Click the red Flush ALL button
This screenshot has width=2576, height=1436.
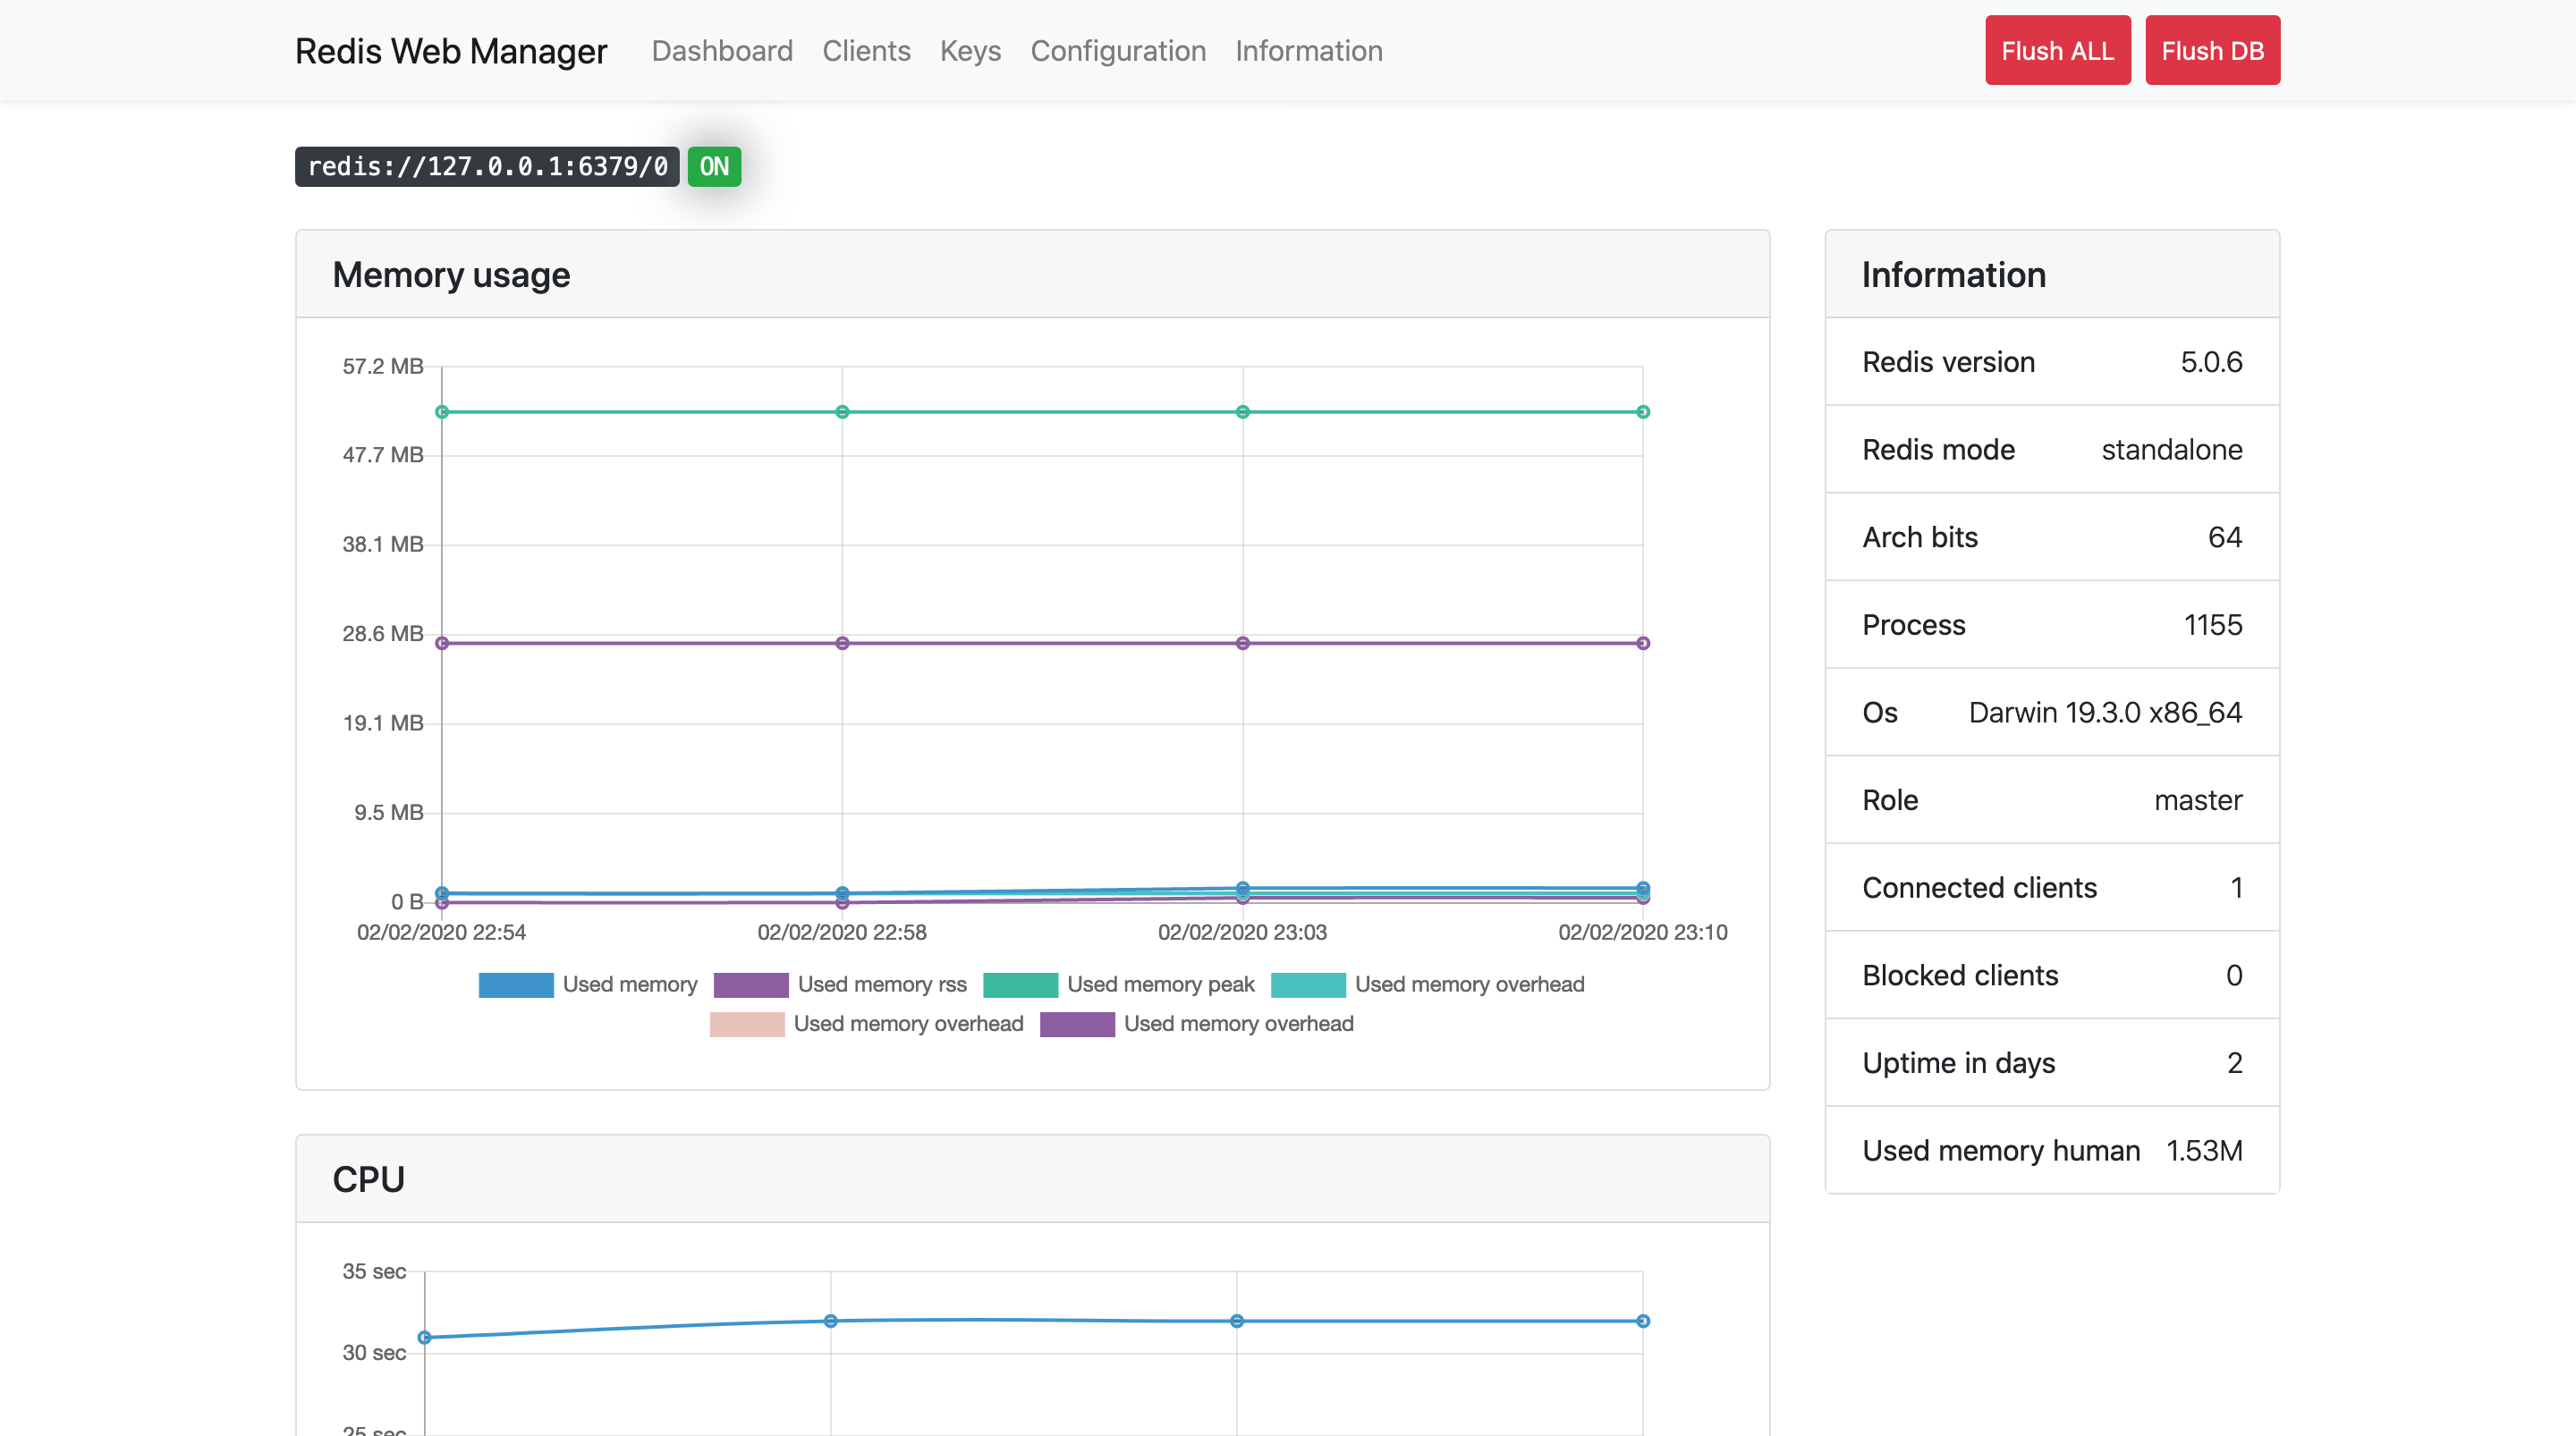[2057, 50]
